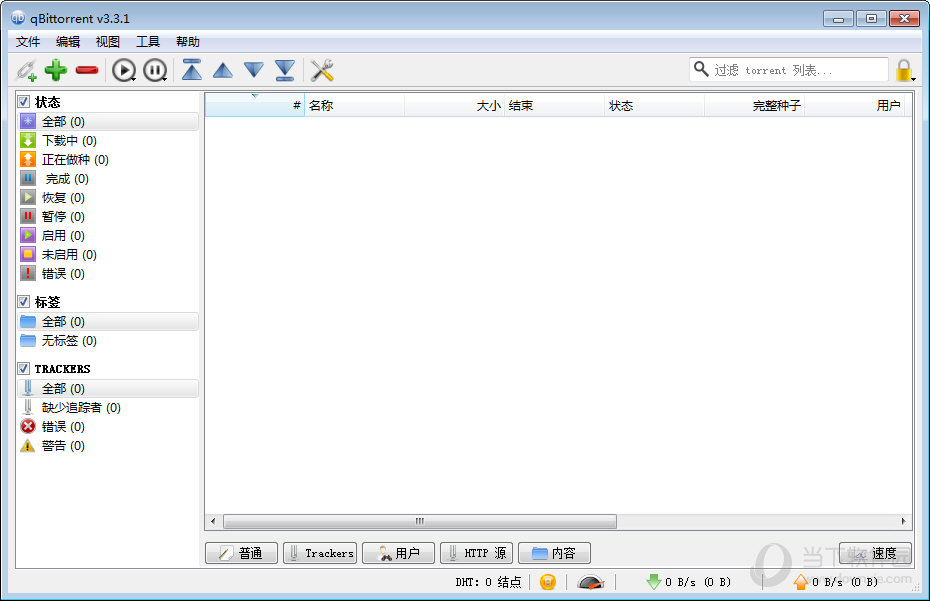Switch to Trackers tab

[x=320, y=553]
